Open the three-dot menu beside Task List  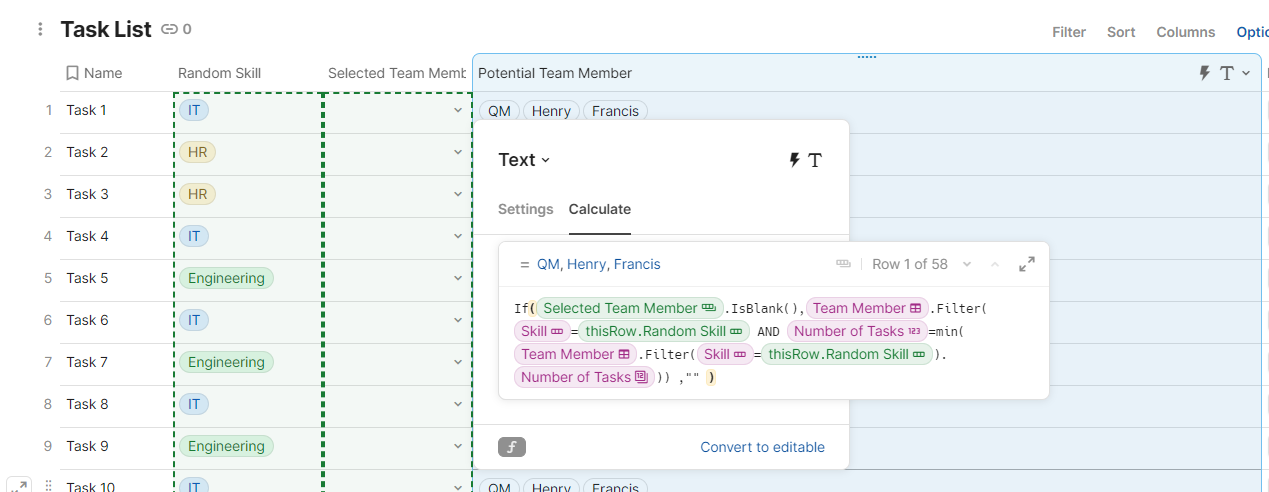(40, 30)
